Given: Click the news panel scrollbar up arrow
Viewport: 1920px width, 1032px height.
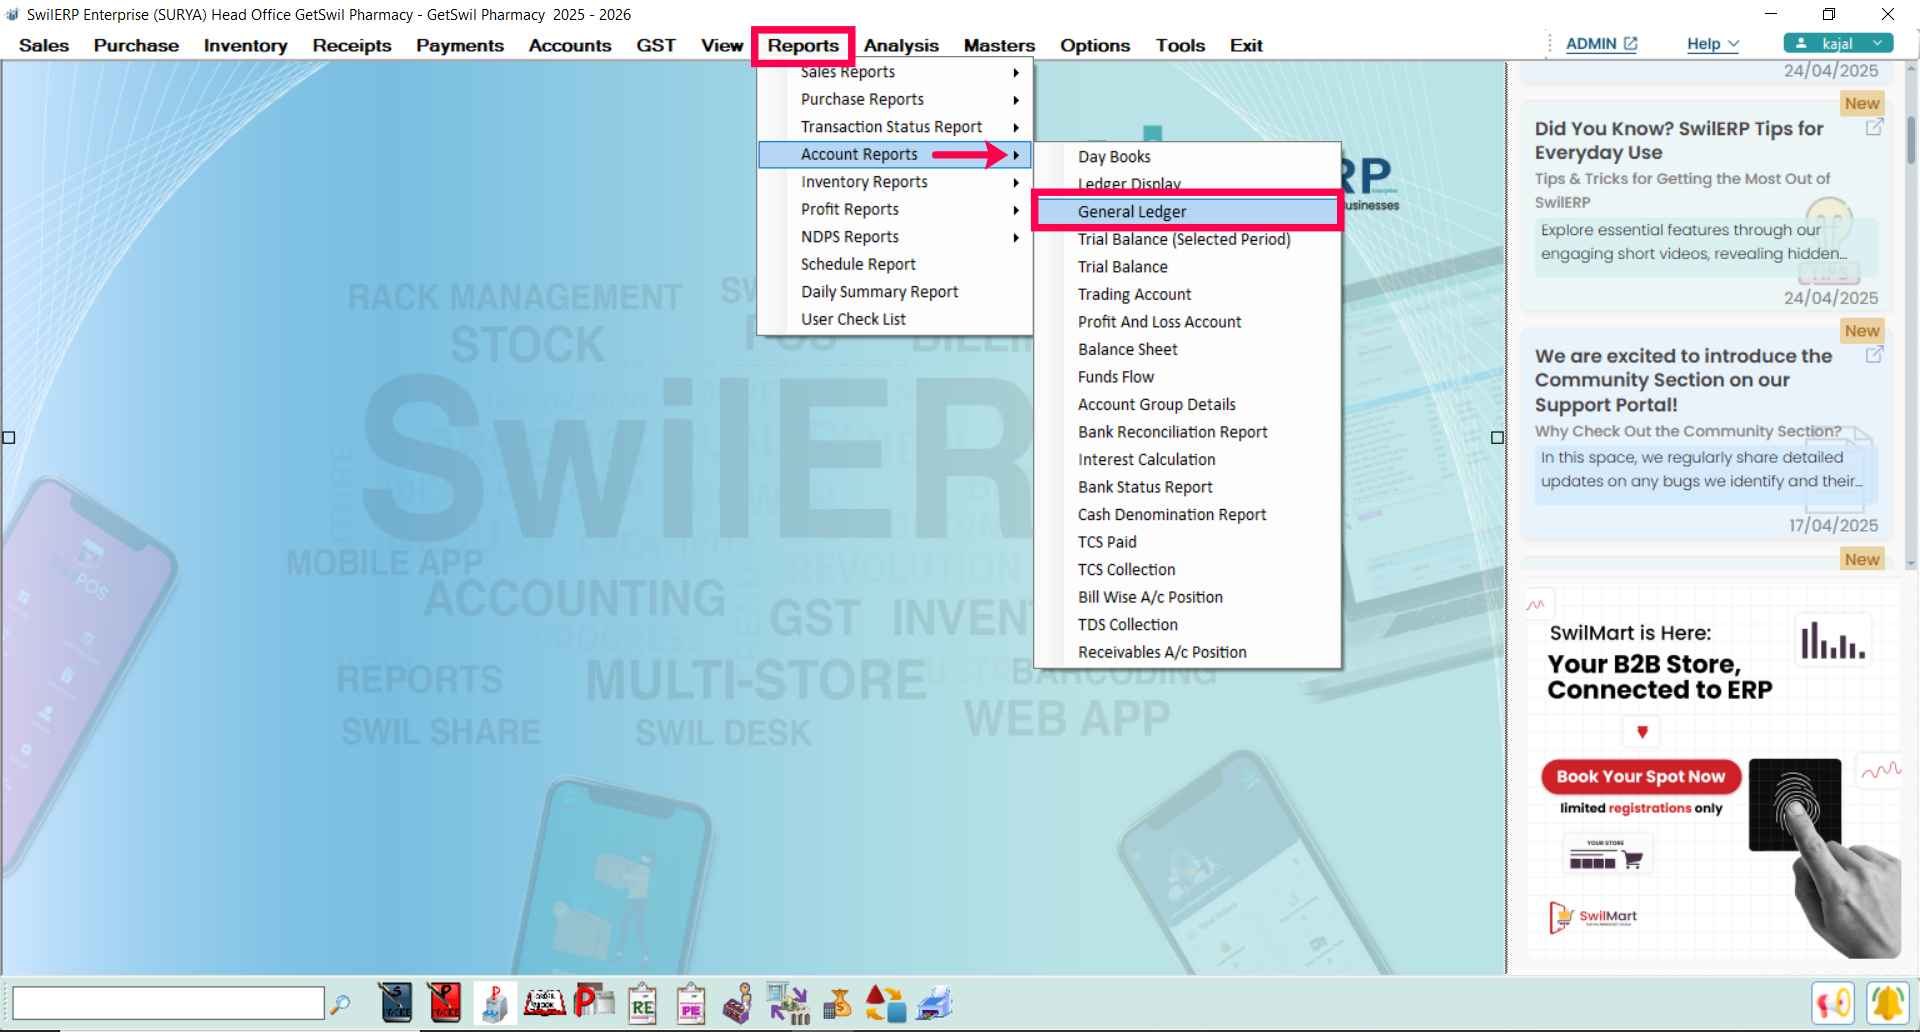Looking at the screenshot, I should pyautogui.click(x=1911, y=68).
